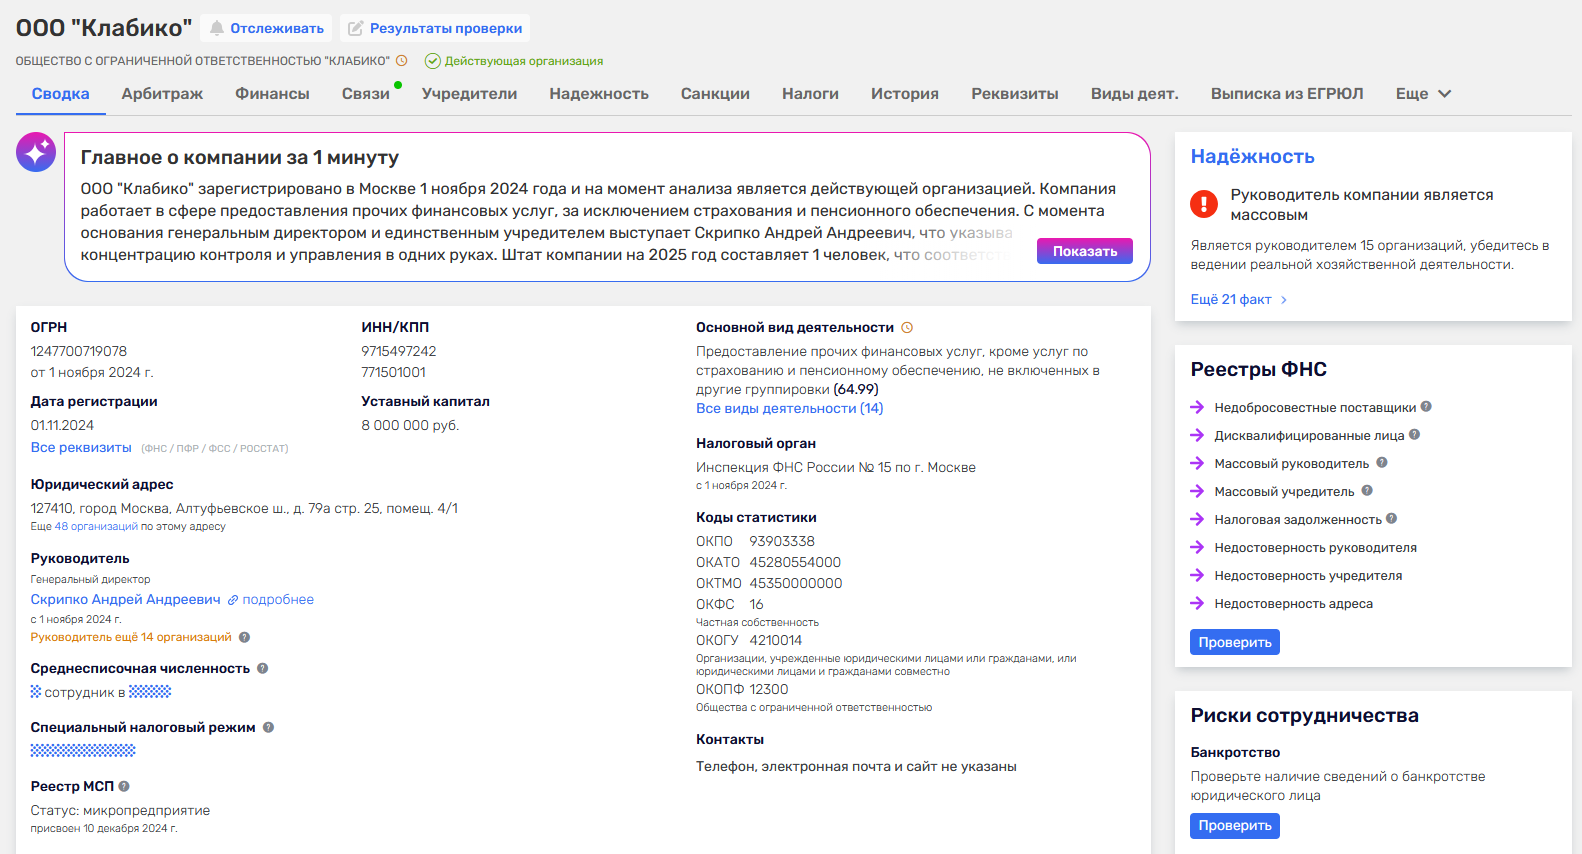1582x854 pixels.
Task: Click the help icon beside Реестр МСП
Action: pyautogui.click(x=124, y=786)
